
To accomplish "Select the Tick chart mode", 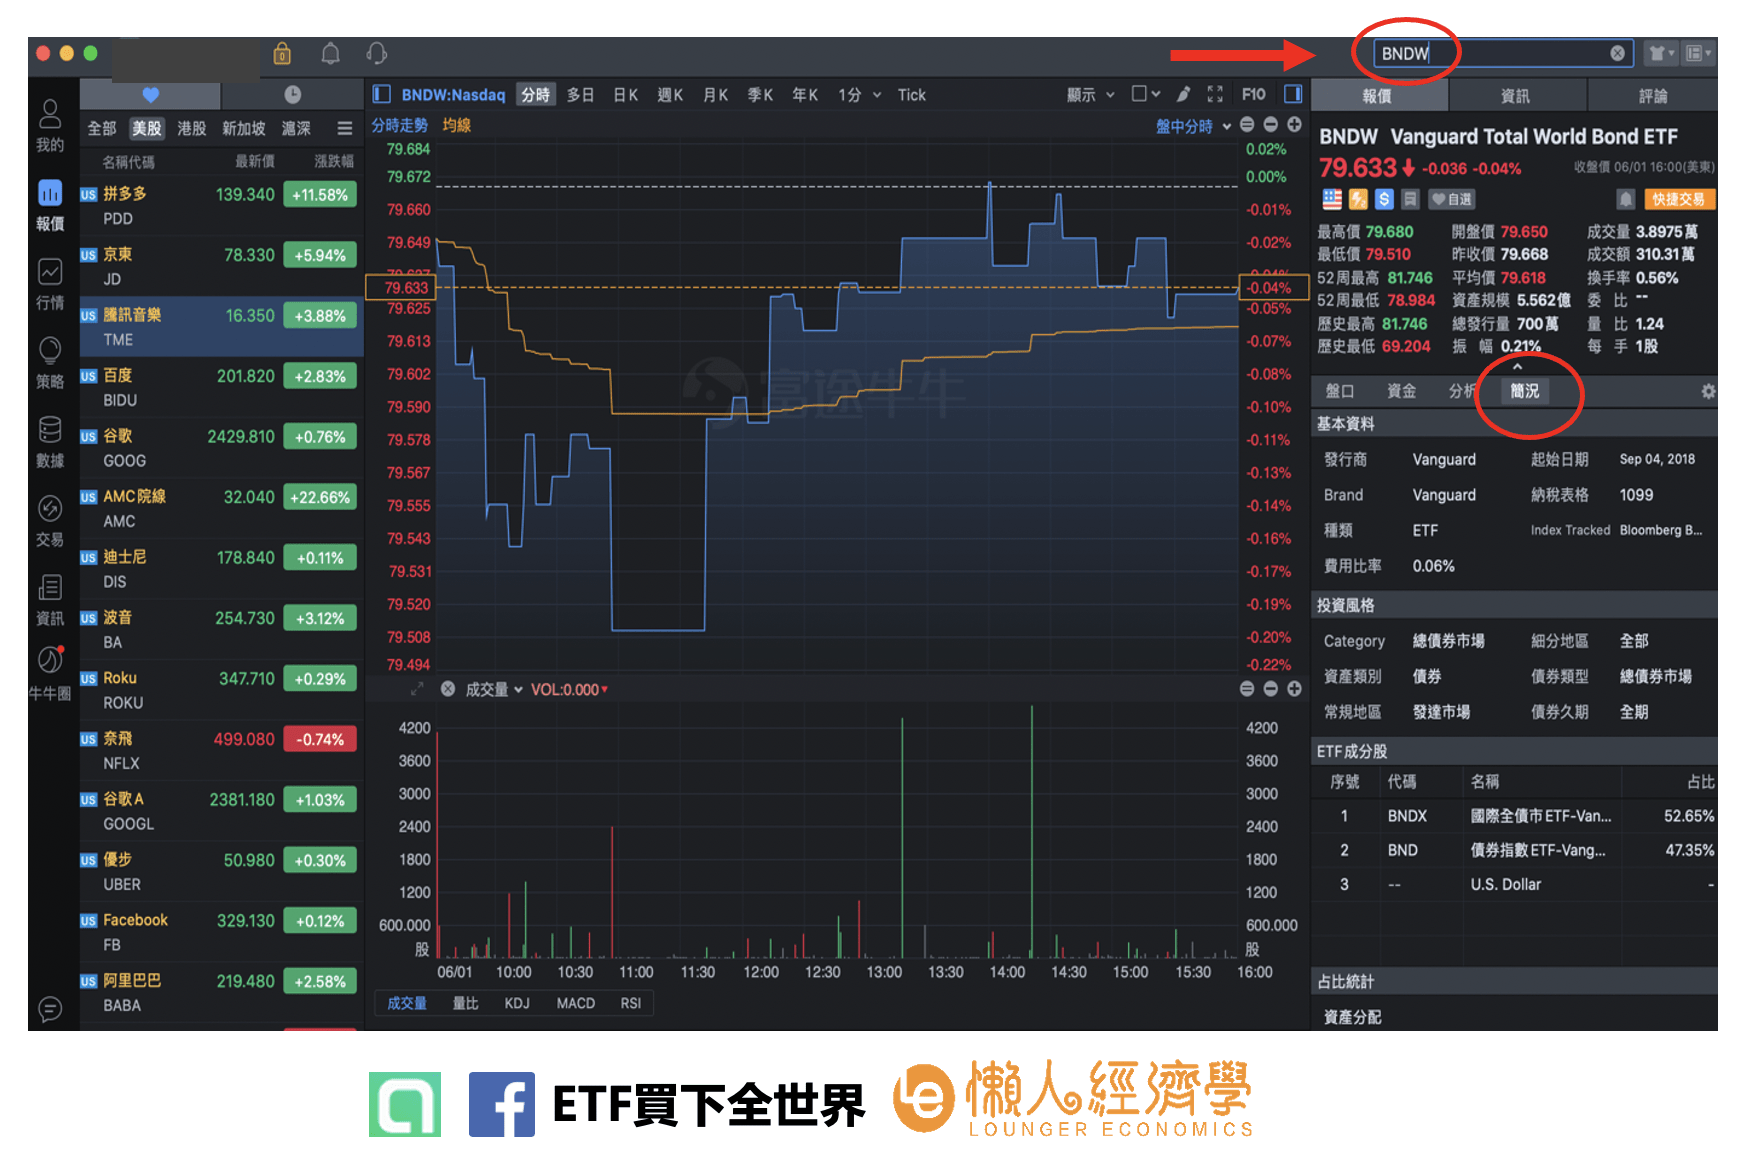I will pos(911,94).
